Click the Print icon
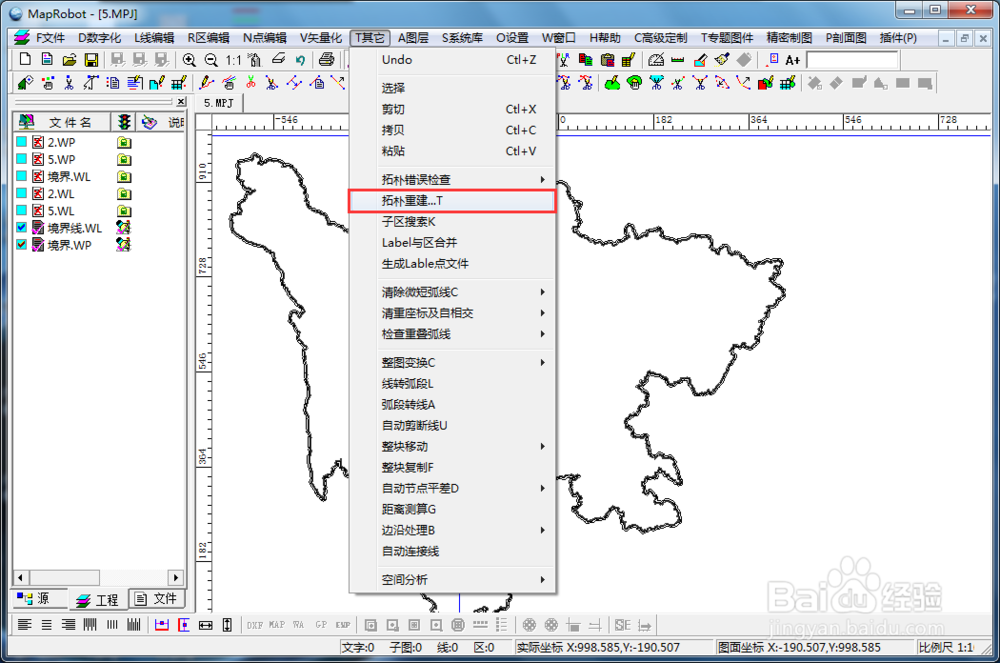Image resolution: width=1000 pixels, height=663 pixels. click(x=327, y=60)
